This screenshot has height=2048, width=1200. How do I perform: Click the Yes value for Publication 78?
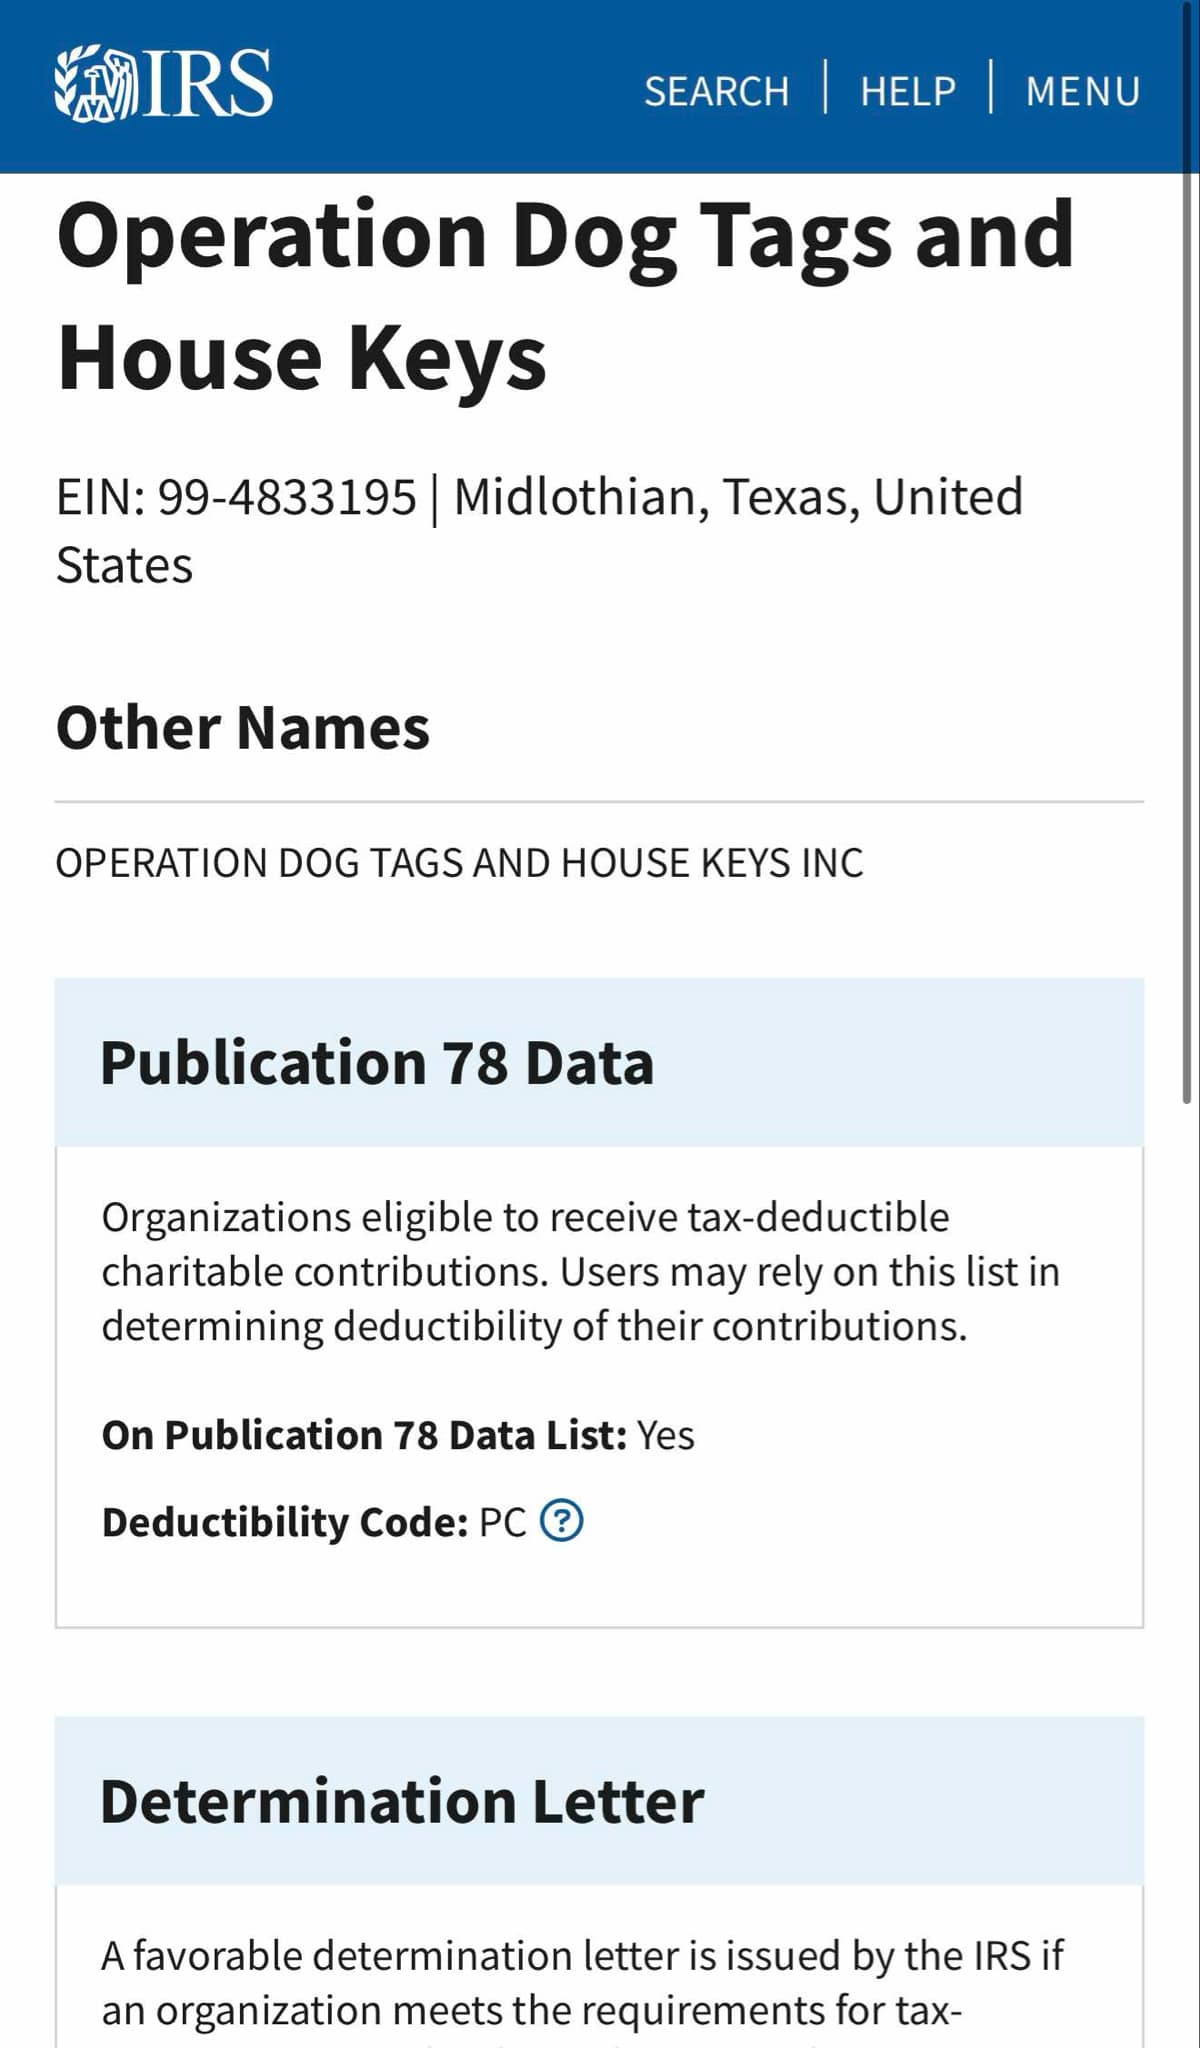[x=666, y=1435]
